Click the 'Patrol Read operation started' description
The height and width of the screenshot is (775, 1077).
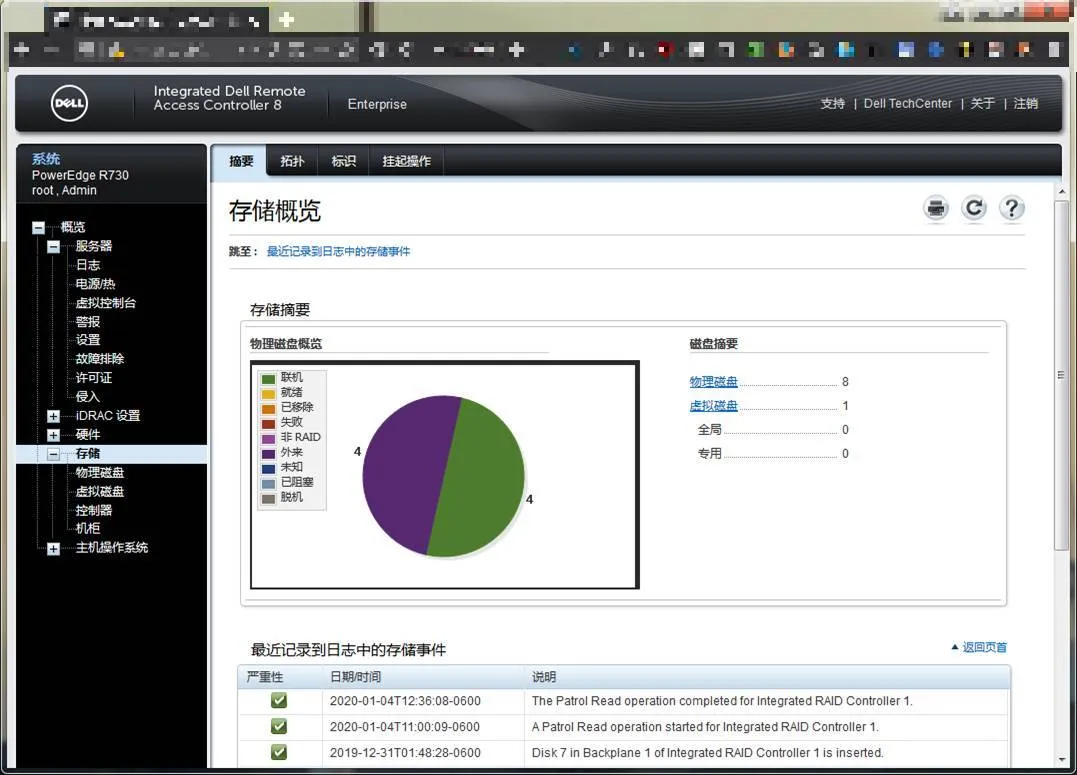click(x=705, y=727)
